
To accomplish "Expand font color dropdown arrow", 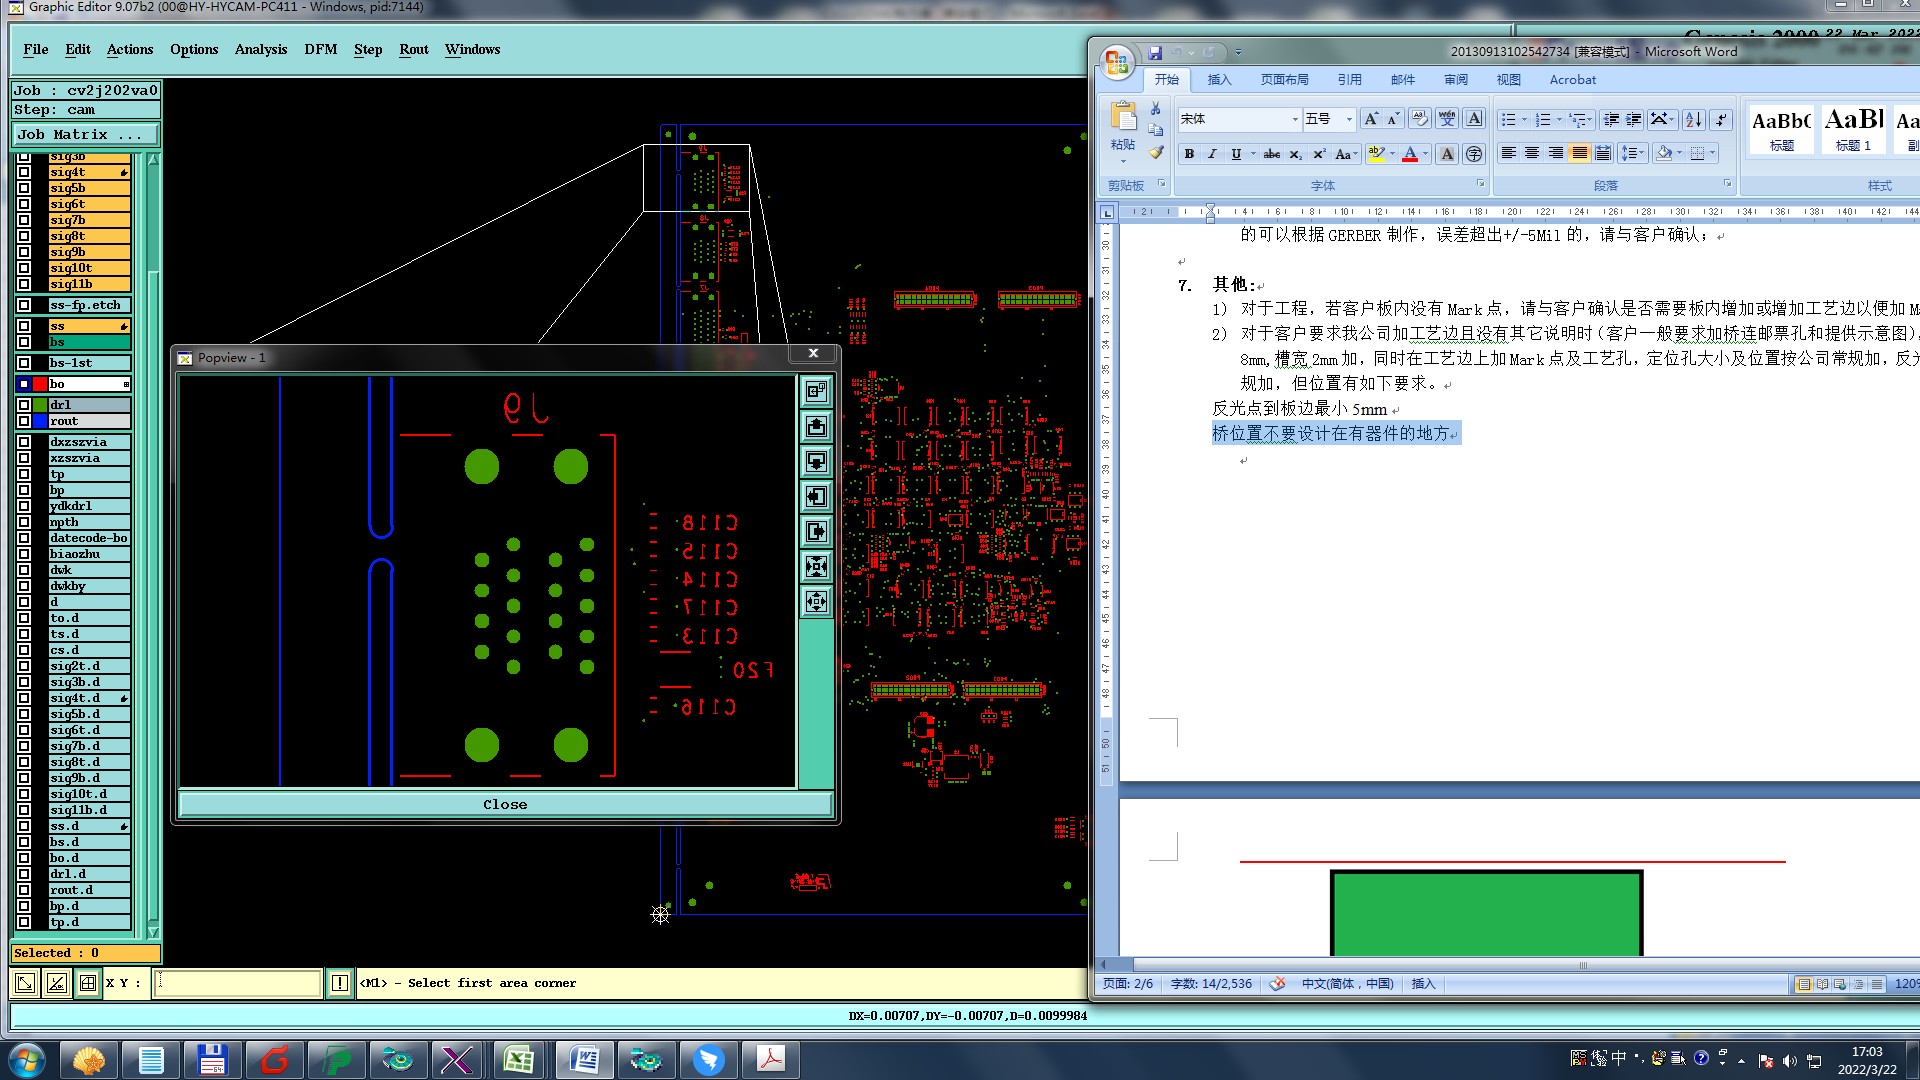I will (x=1425, y=154).
